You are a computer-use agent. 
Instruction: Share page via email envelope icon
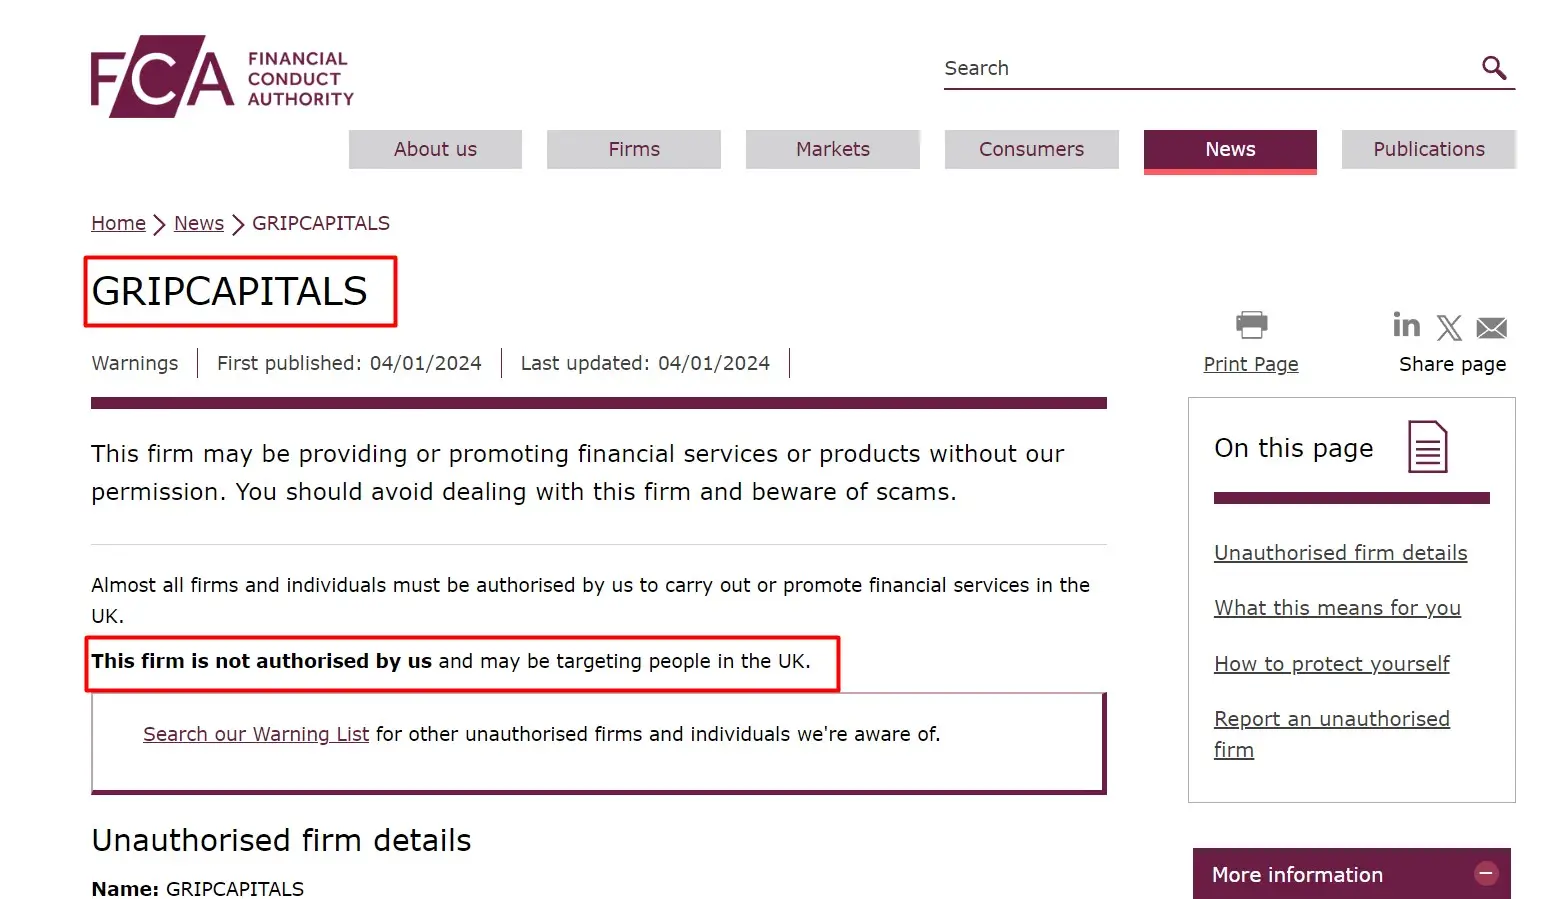coord(1491,328)
